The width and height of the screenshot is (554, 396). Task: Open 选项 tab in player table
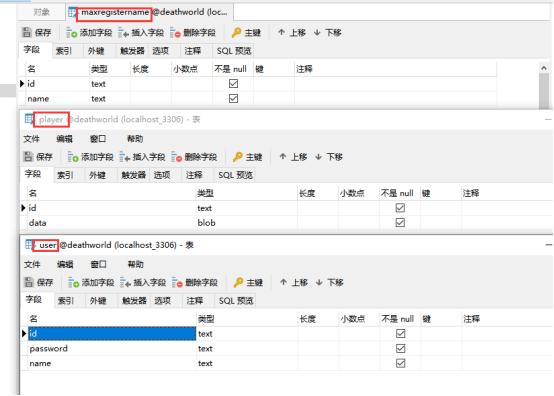point(162,175)
